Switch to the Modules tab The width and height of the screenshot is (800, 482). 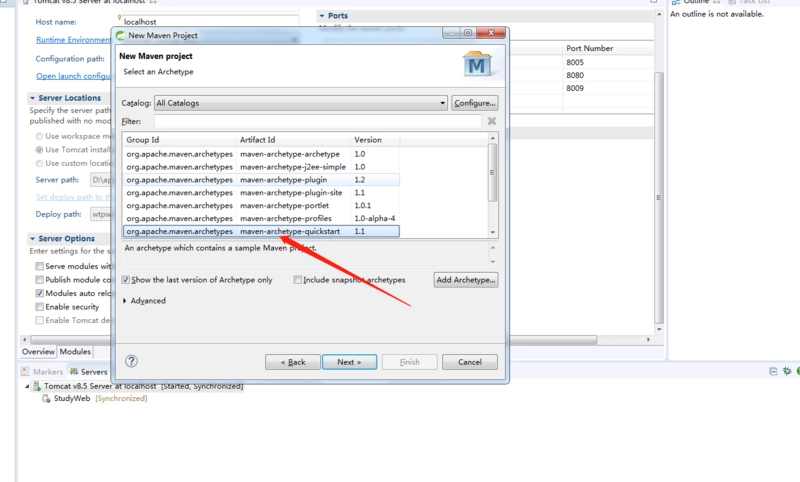(75, 352)
